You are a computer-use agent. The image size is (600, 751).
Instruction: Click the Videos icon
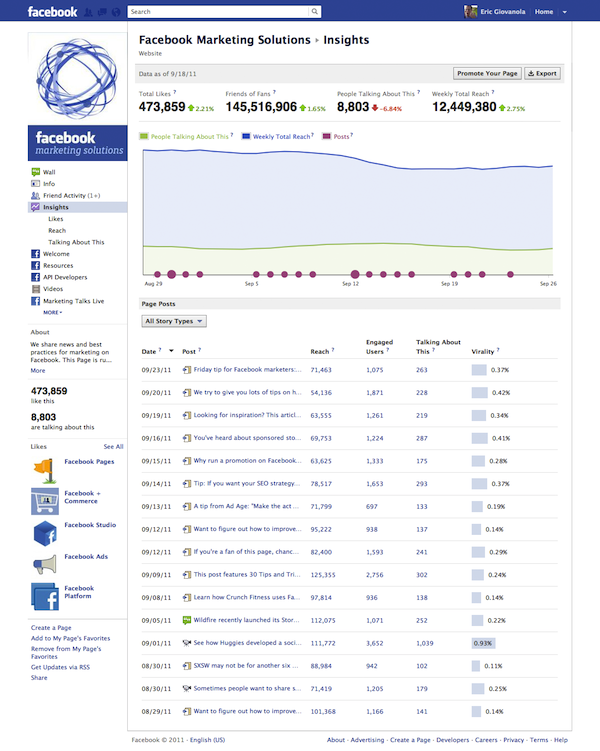(x=35, y=289)
